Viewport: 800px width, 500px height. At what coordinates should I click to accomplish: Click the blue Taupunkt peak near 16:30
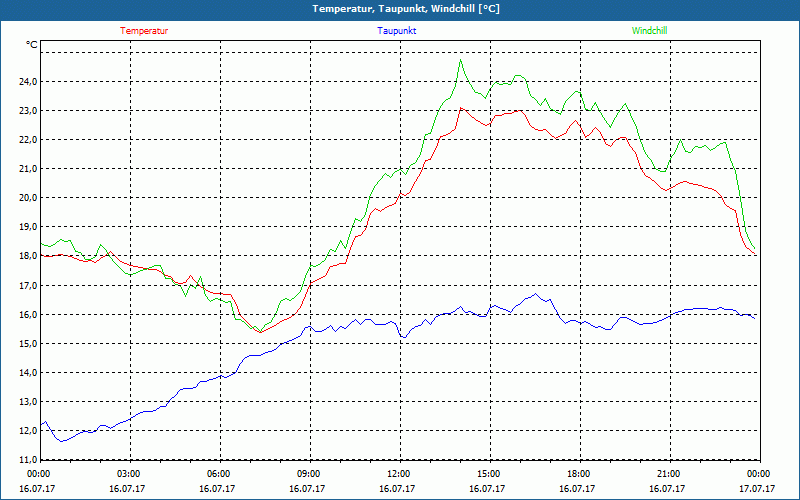click(535, 294)
